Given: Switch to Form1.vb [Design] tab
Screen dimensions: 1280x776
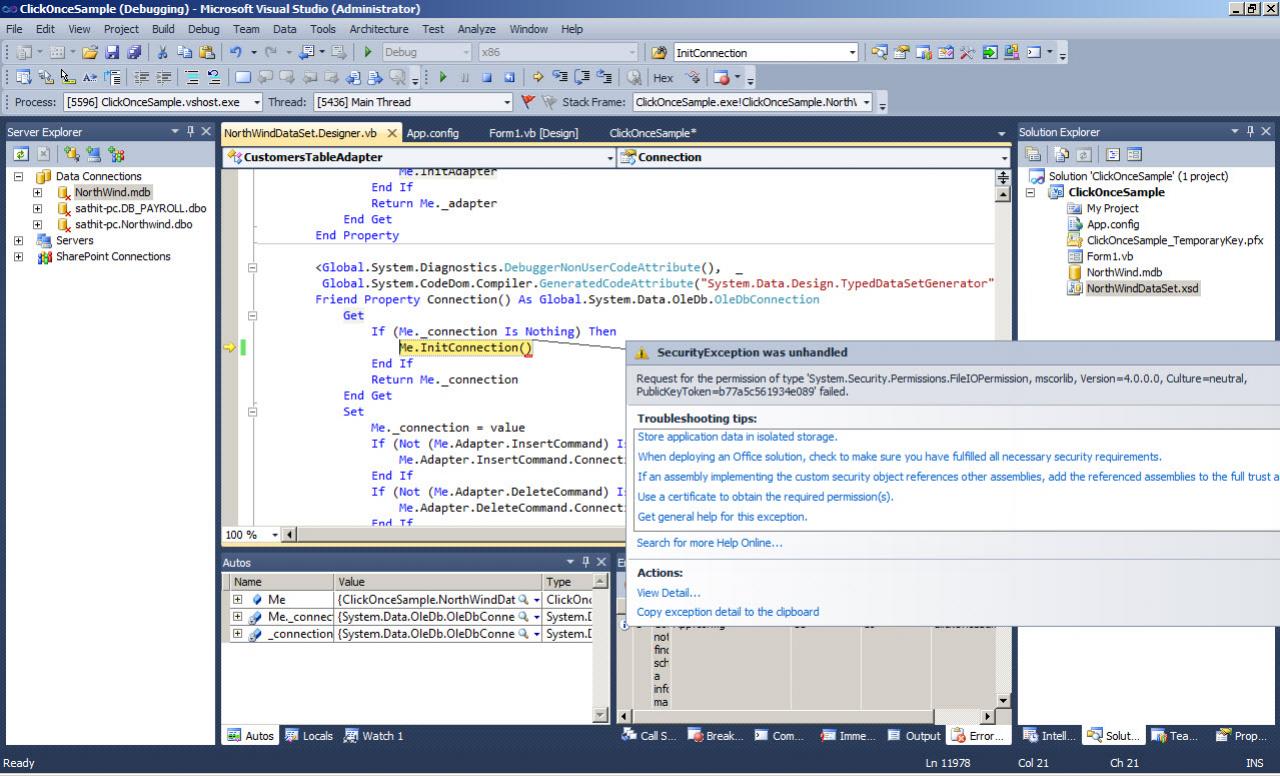Looking at the screenshot, I should click(x=533, y=133).
